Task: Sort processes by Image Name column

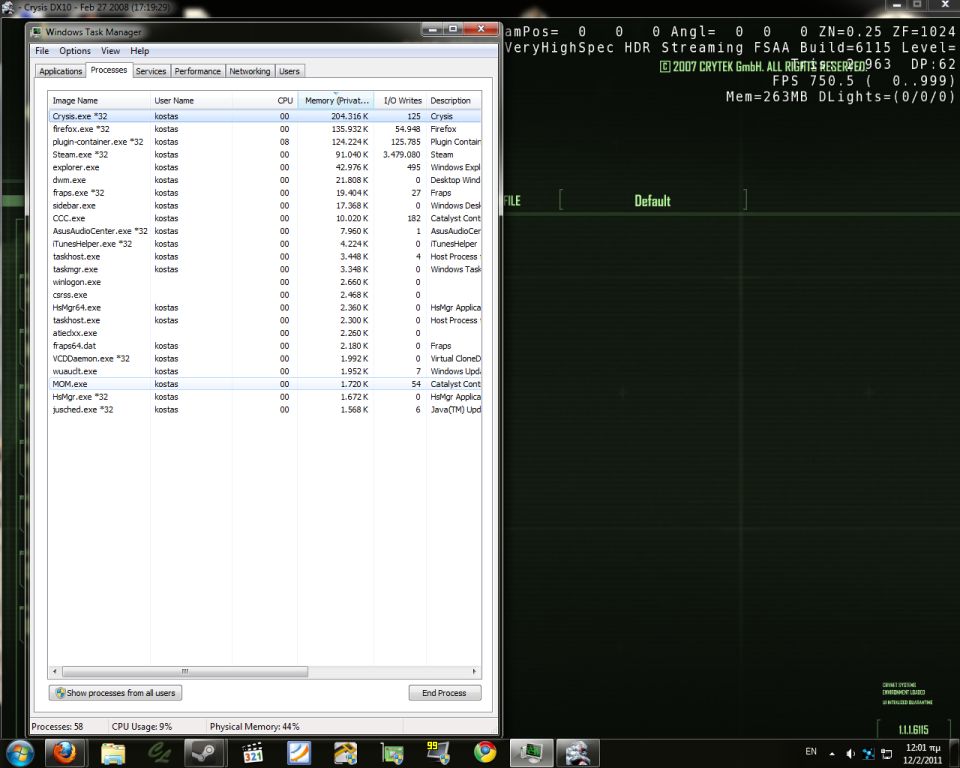Action: tap(99, 100)
